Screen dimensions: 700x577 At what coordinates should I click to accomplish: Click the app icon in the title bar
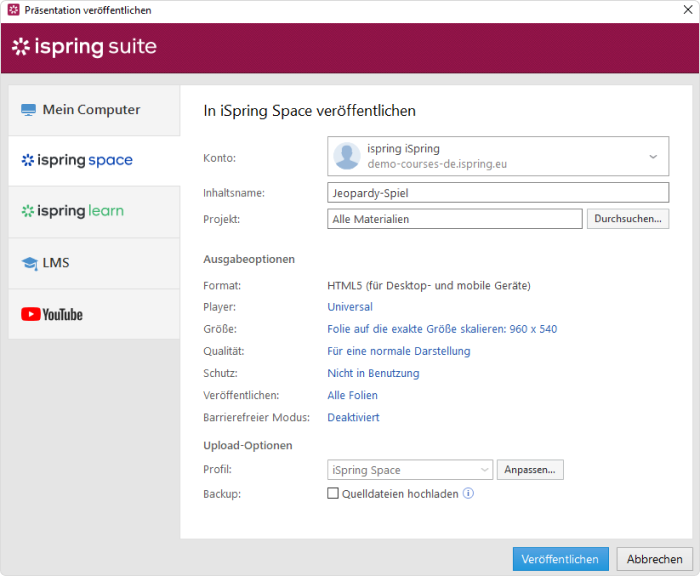(13, 10)
